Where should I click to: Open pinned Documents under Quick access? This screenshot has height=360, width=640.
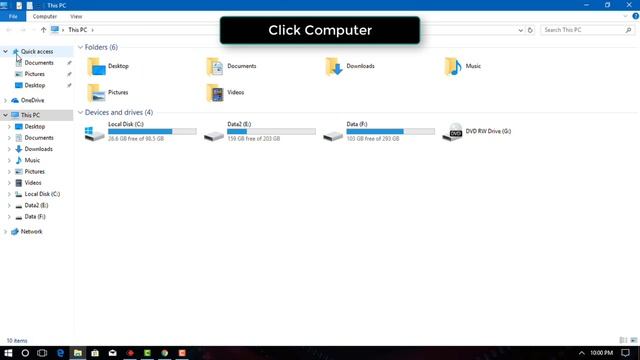point(39,63)
